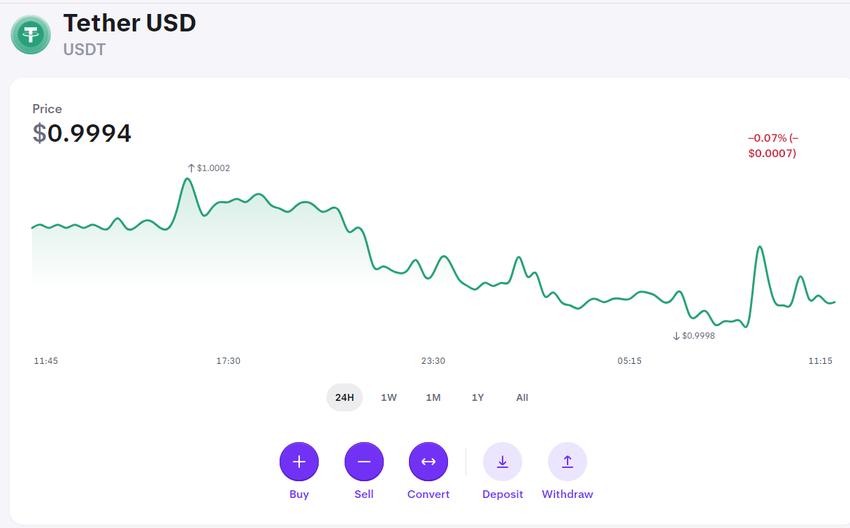This screenshot has width=850, height=528.
Task: Select the All time range tab
Action: (x=522, y=398)
